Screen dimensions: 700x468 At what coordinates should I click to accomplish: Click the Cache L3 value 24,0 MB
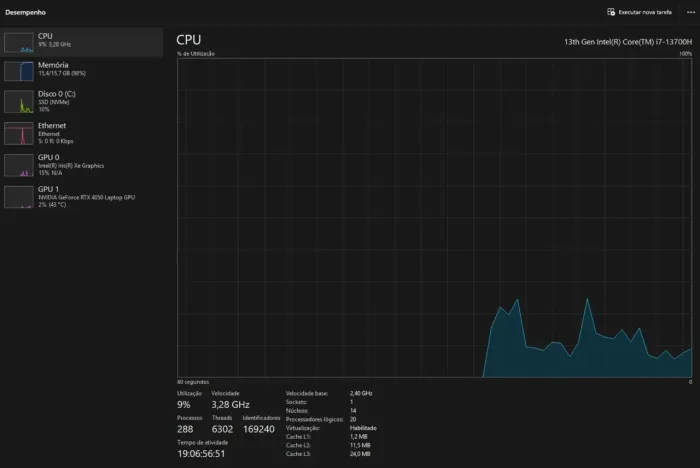point(360,454)
